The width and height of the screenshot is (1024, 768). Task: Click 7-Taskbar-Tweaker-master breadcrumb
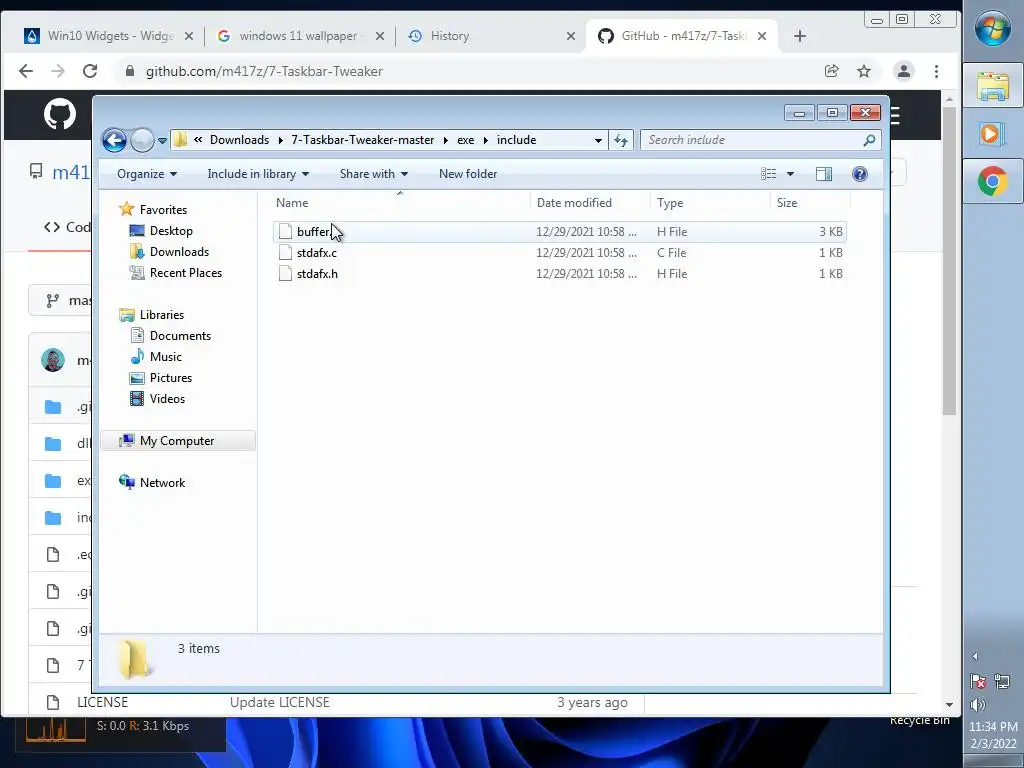coord(362,140)
